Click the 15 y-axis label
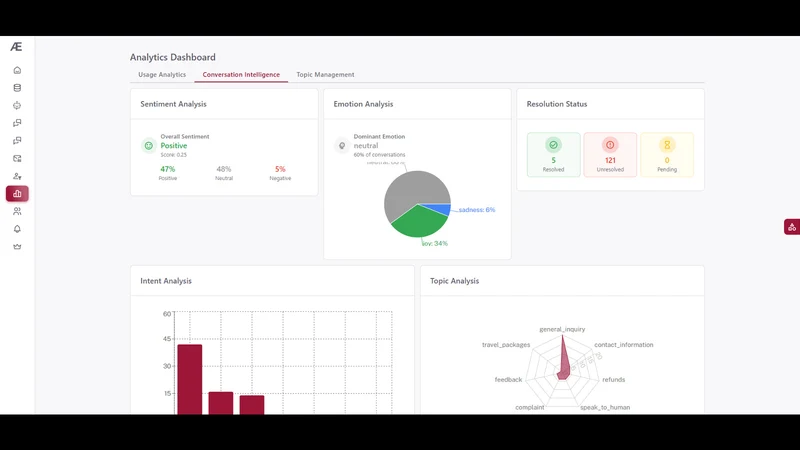Viewport: 800px width, 450px height. point(167,393)
